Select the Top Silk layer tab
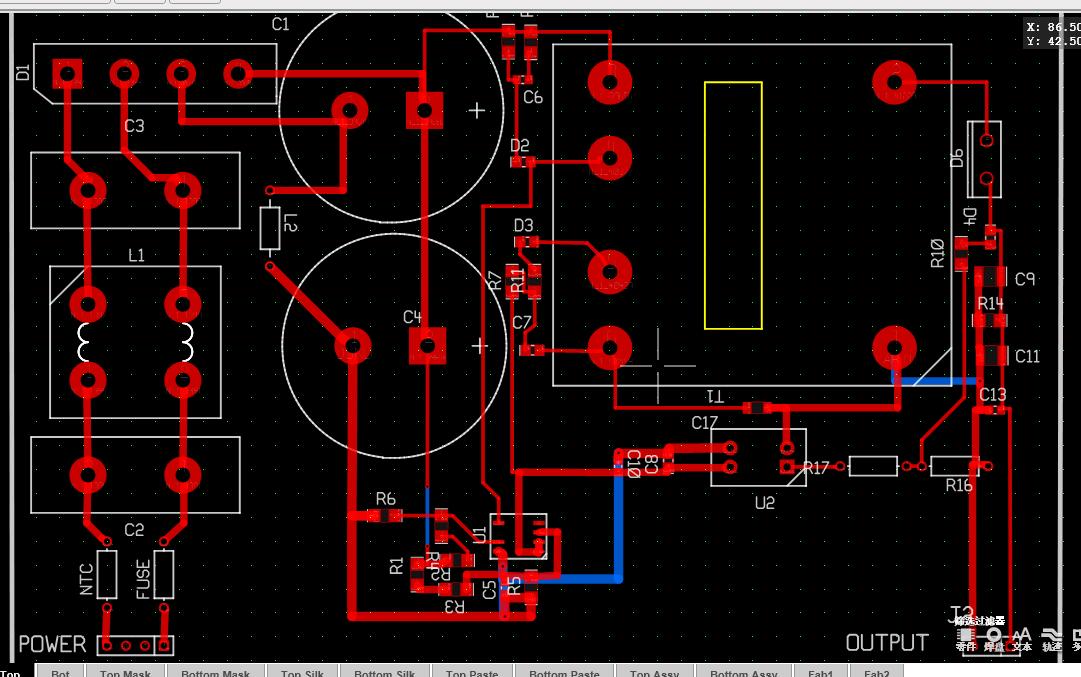 coord(302,672)
